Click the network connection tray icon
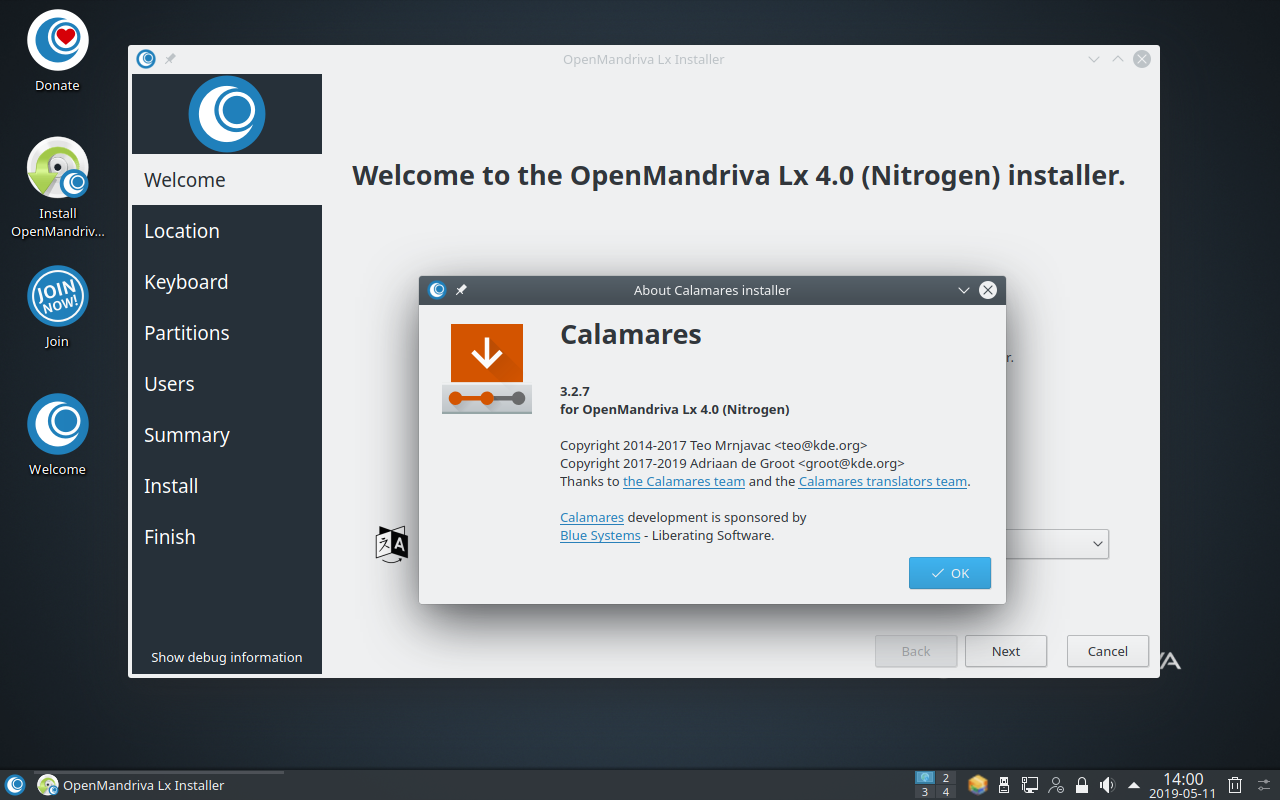Image resolution: width=1280 pixels, height=800 pixels. (x=1030, y=785)
